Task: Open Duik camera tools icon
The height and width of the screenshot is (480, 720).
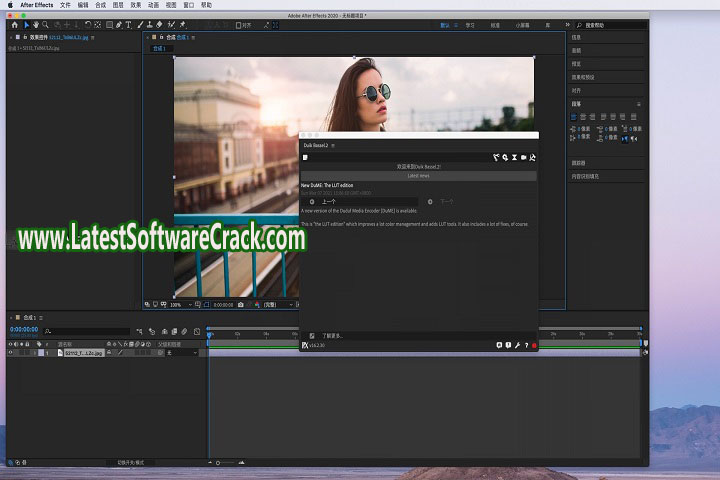Action: pyautogui.click(x=523, y=158)
